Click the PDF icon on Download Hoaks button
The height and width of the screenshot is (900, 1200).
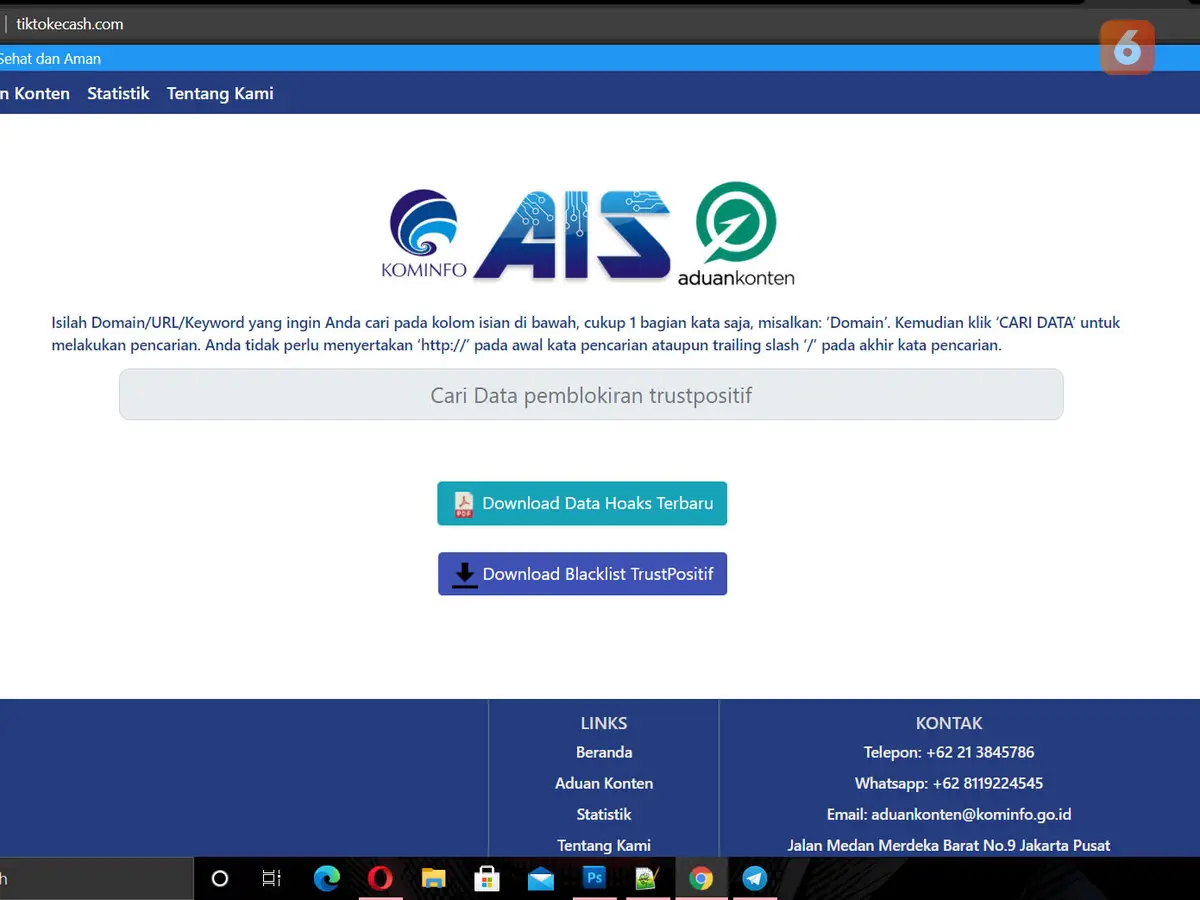point(463,504)
